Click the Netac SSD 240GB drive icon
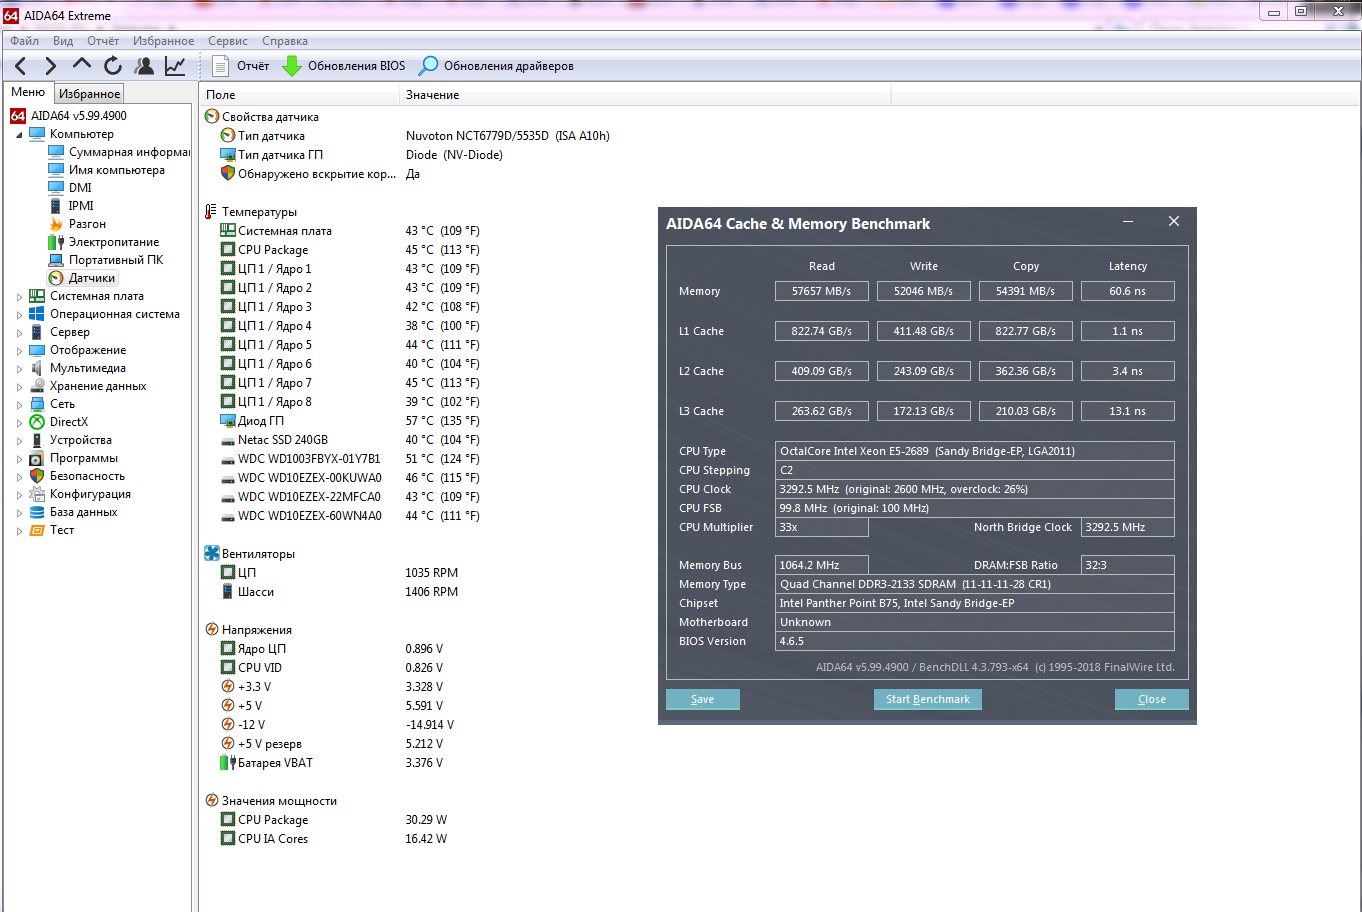The image size is (1362, 912). 228,440
